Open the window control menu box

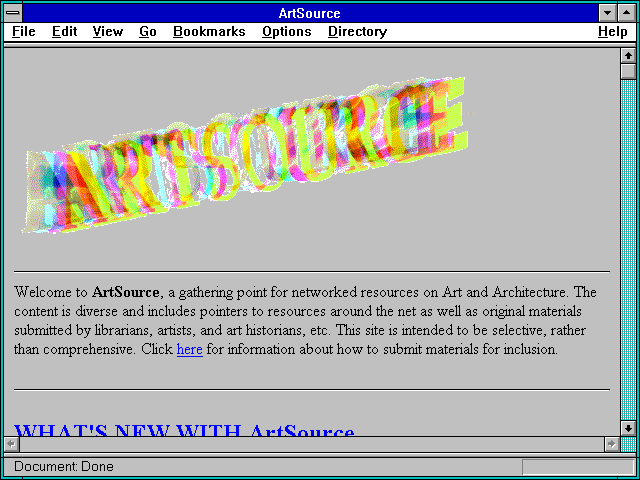[x=13, y=13]
